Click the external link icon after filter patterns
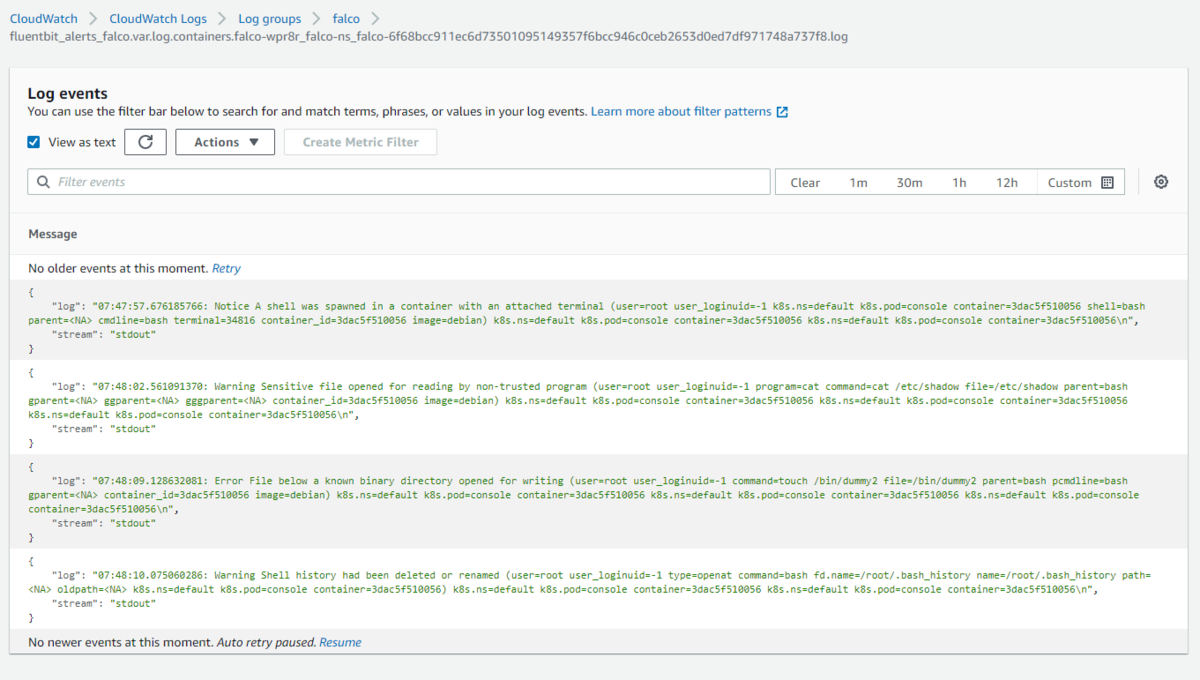Viewport: 1200px width, 680px height. click(x=783, y=112)
